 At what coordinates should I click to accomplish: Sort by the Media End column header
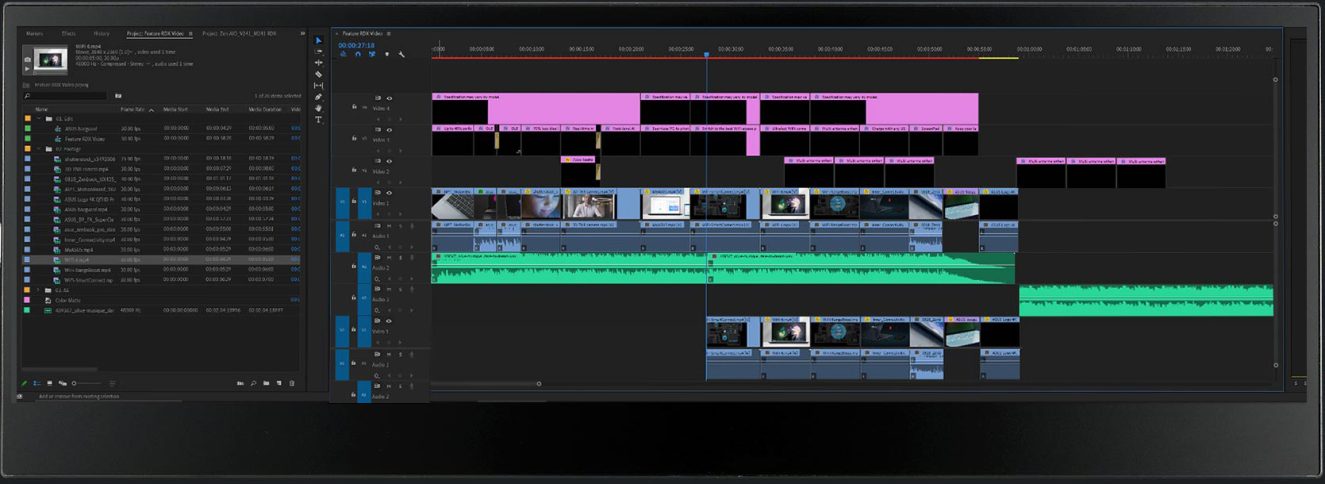point(218,109)
